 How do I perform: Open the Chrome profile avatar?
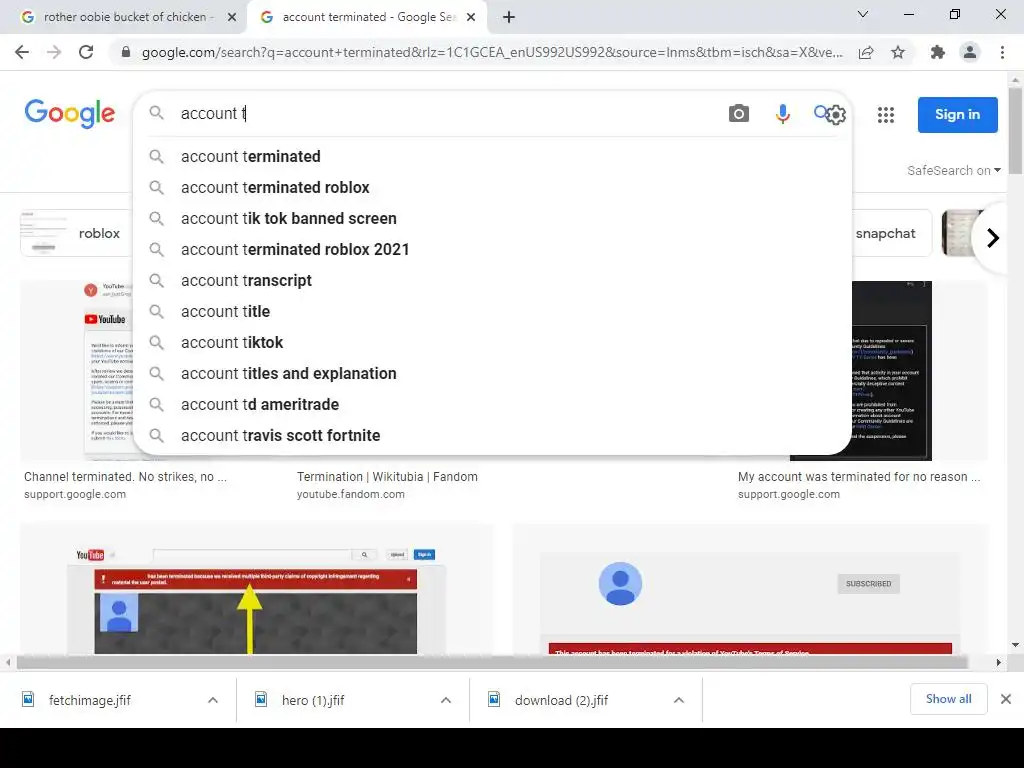tap(970, 52)
